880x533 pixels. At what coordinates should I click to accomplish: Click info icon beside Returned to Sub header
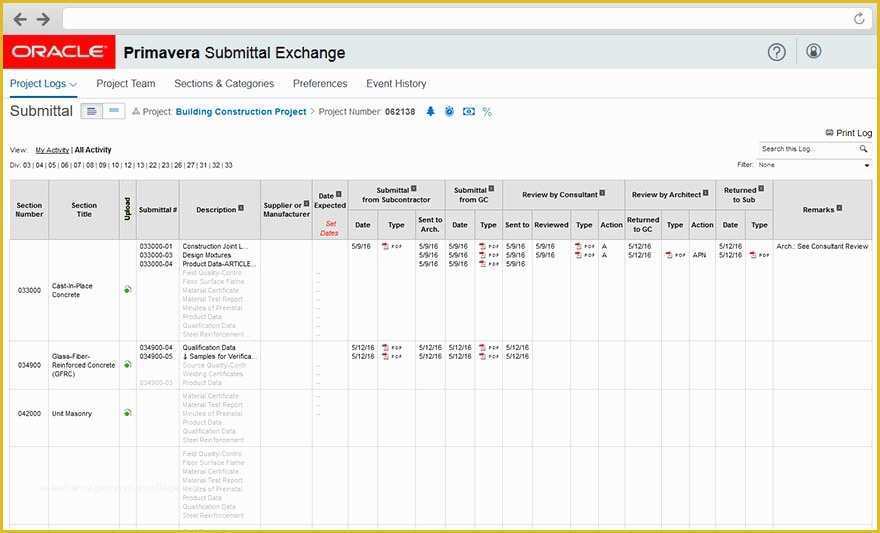click(761, 189)
